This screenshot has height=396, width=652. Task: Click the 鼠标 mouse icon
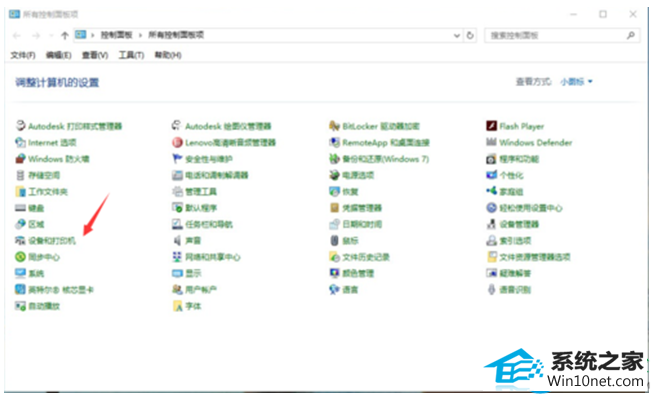point(334,240)
